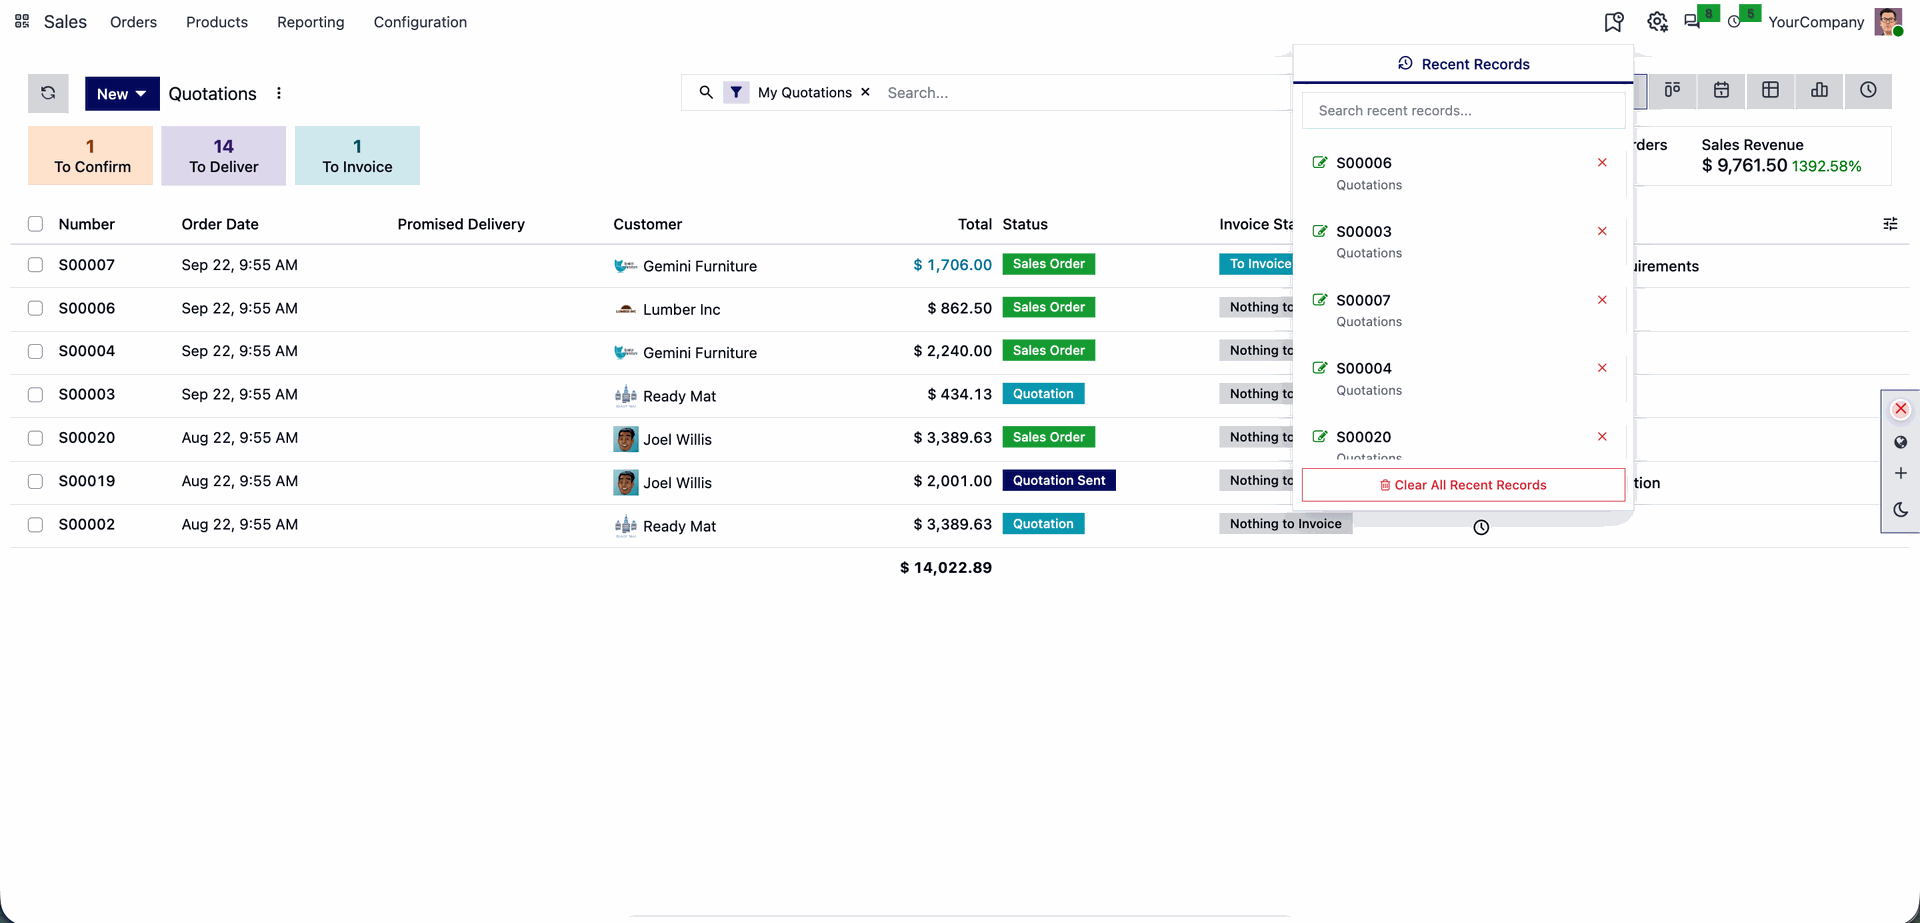Toggle dark mode with the moon icon

point(1901,509)
